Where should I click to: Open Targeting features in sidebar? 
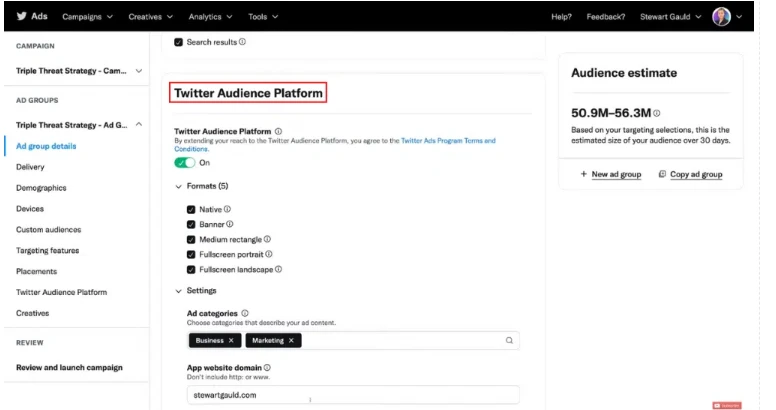(x=48, y=251)
